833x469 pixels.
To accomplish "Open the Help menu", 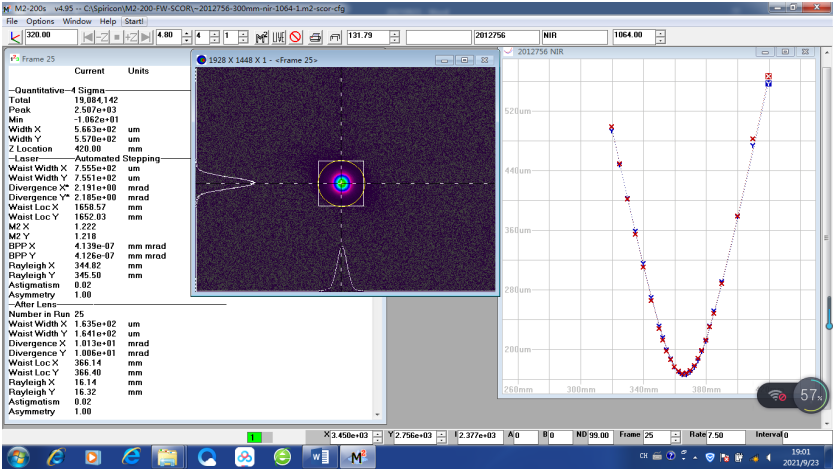I will [108, 21].
